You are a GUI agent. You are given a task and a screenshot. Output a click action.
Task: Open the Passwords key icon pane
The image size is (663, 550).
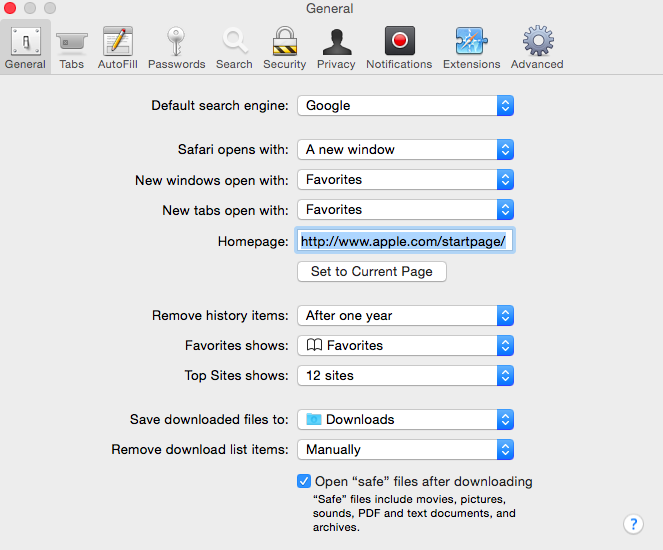[x=176, y=47]
